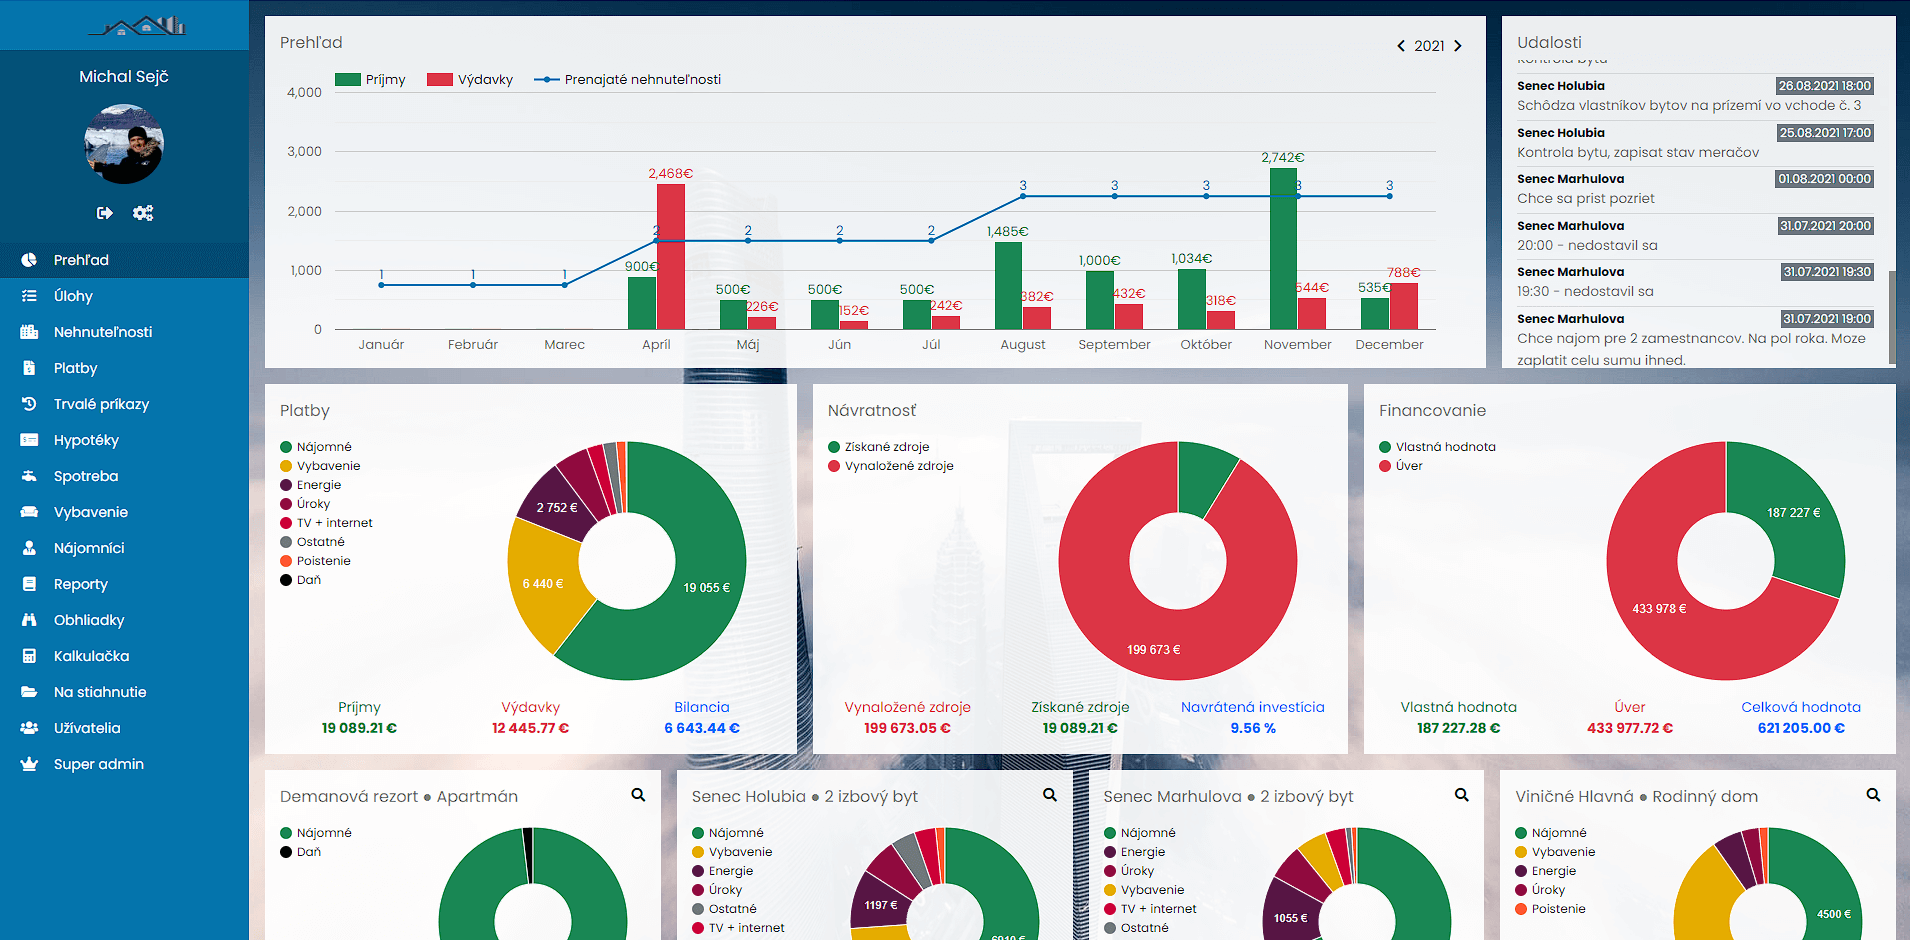Toggle Prenajaté nehnuteľnosti line in legend

[628, 80]
